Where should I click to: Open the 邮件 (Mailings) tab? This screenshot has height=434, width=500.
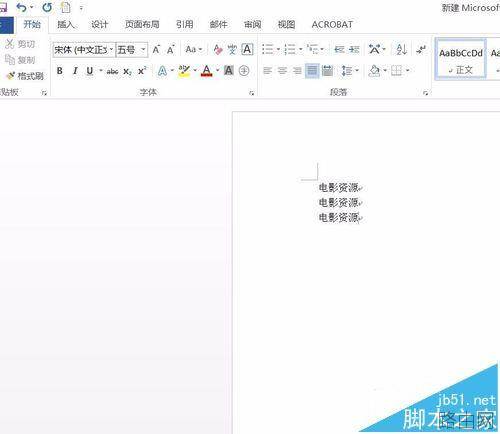[x=218, y=24]
